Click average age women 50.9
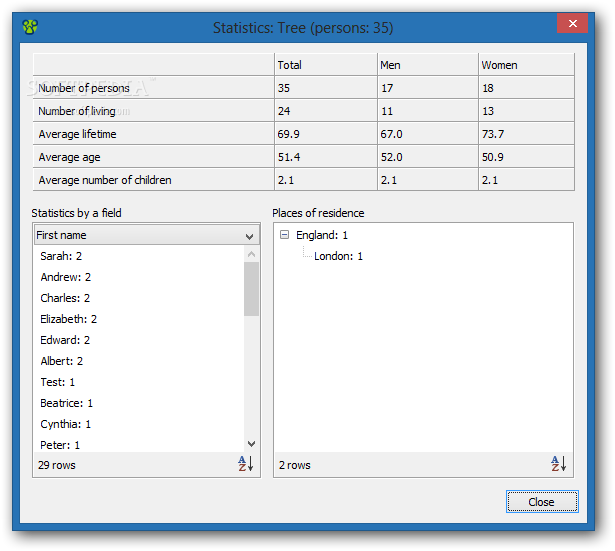 click(x=526, y=157)
